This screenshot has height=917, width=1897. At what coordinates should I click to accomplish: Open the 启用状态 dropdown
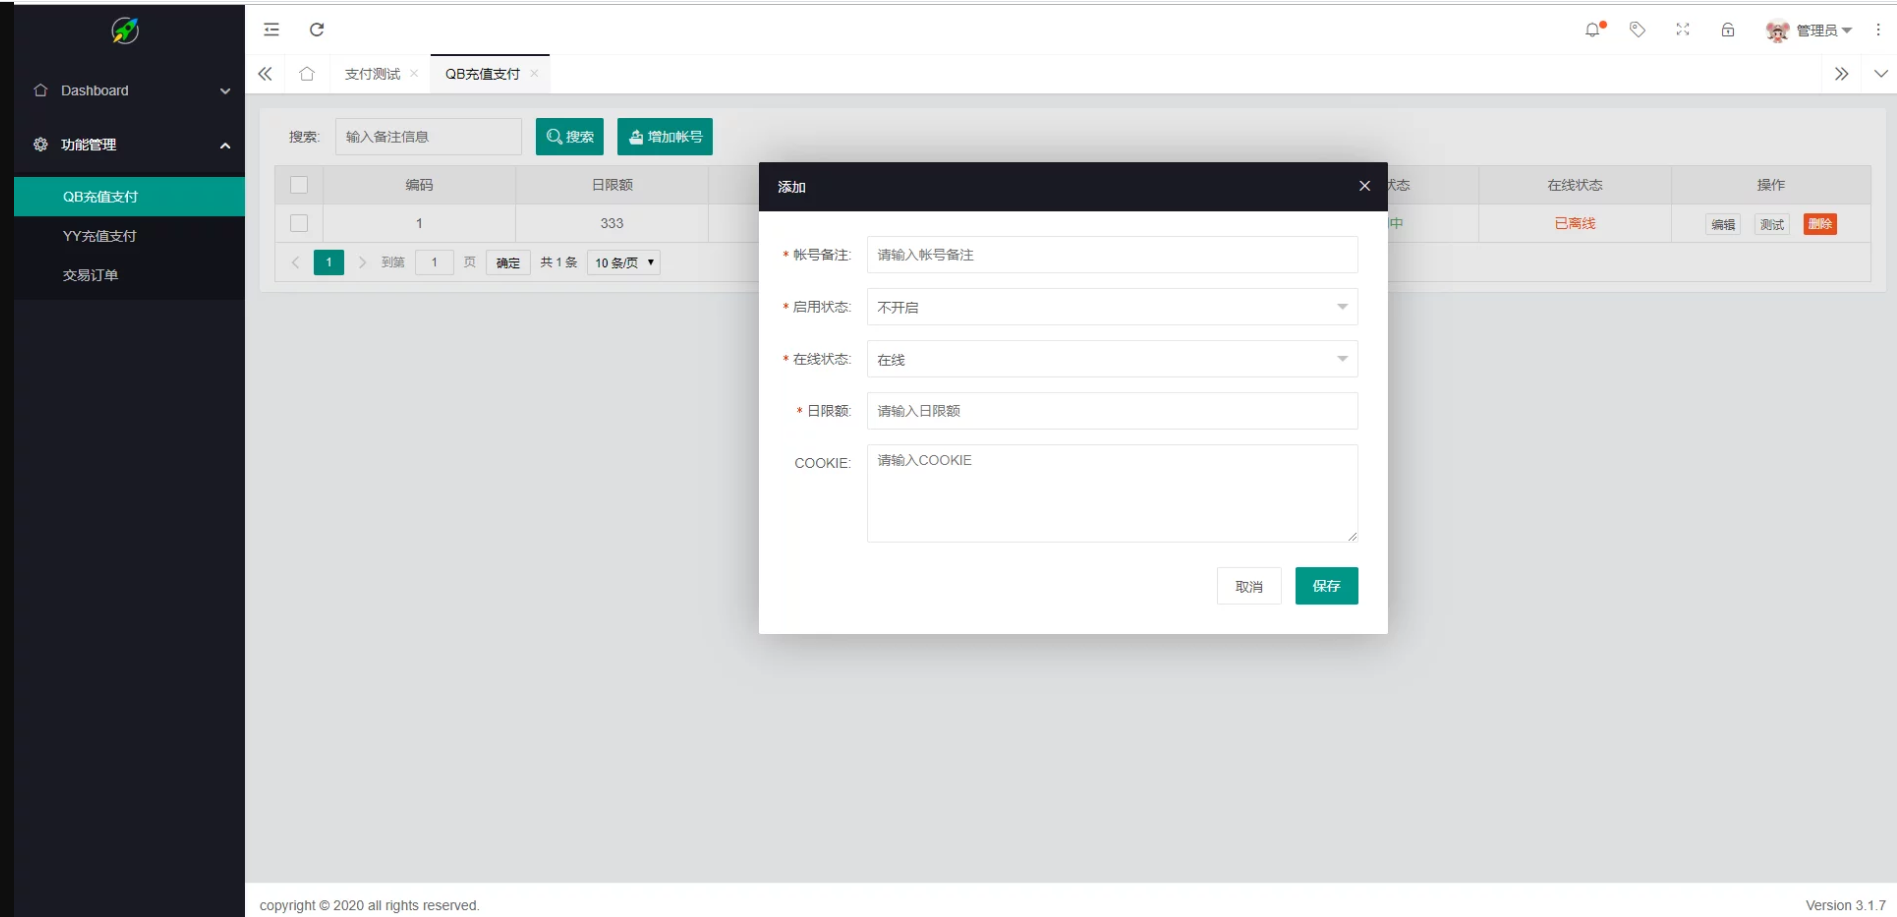(1111, 307)
